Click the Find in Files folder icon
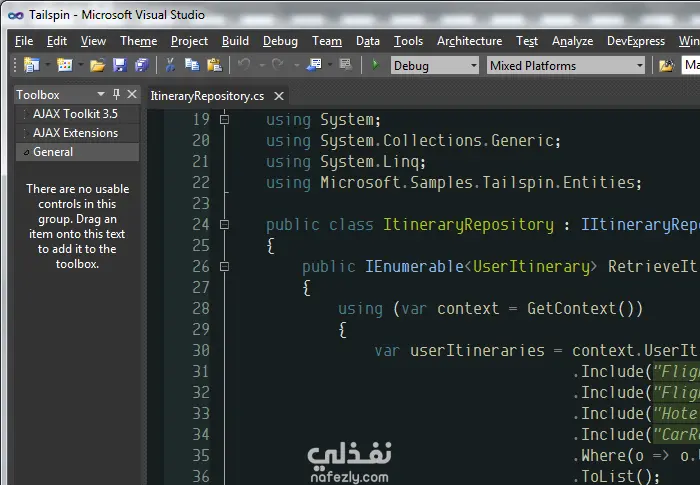 click(x=667, y=66)
